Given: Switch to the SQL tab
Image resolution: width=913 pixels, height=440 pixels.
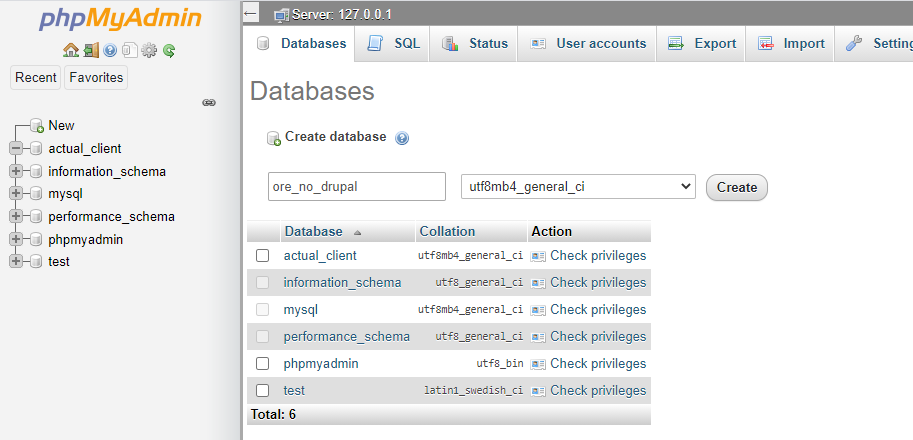Looking at the screenshot, I should tap(394, 44).
